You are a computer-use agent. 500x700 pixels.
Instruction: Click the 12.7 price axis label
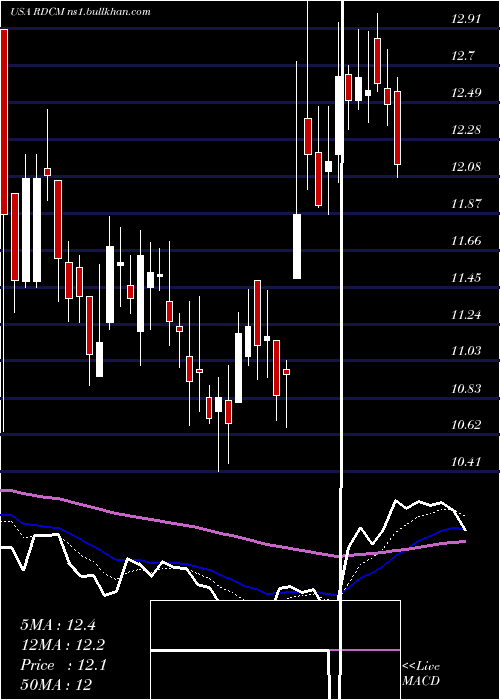tap(463, 56)
